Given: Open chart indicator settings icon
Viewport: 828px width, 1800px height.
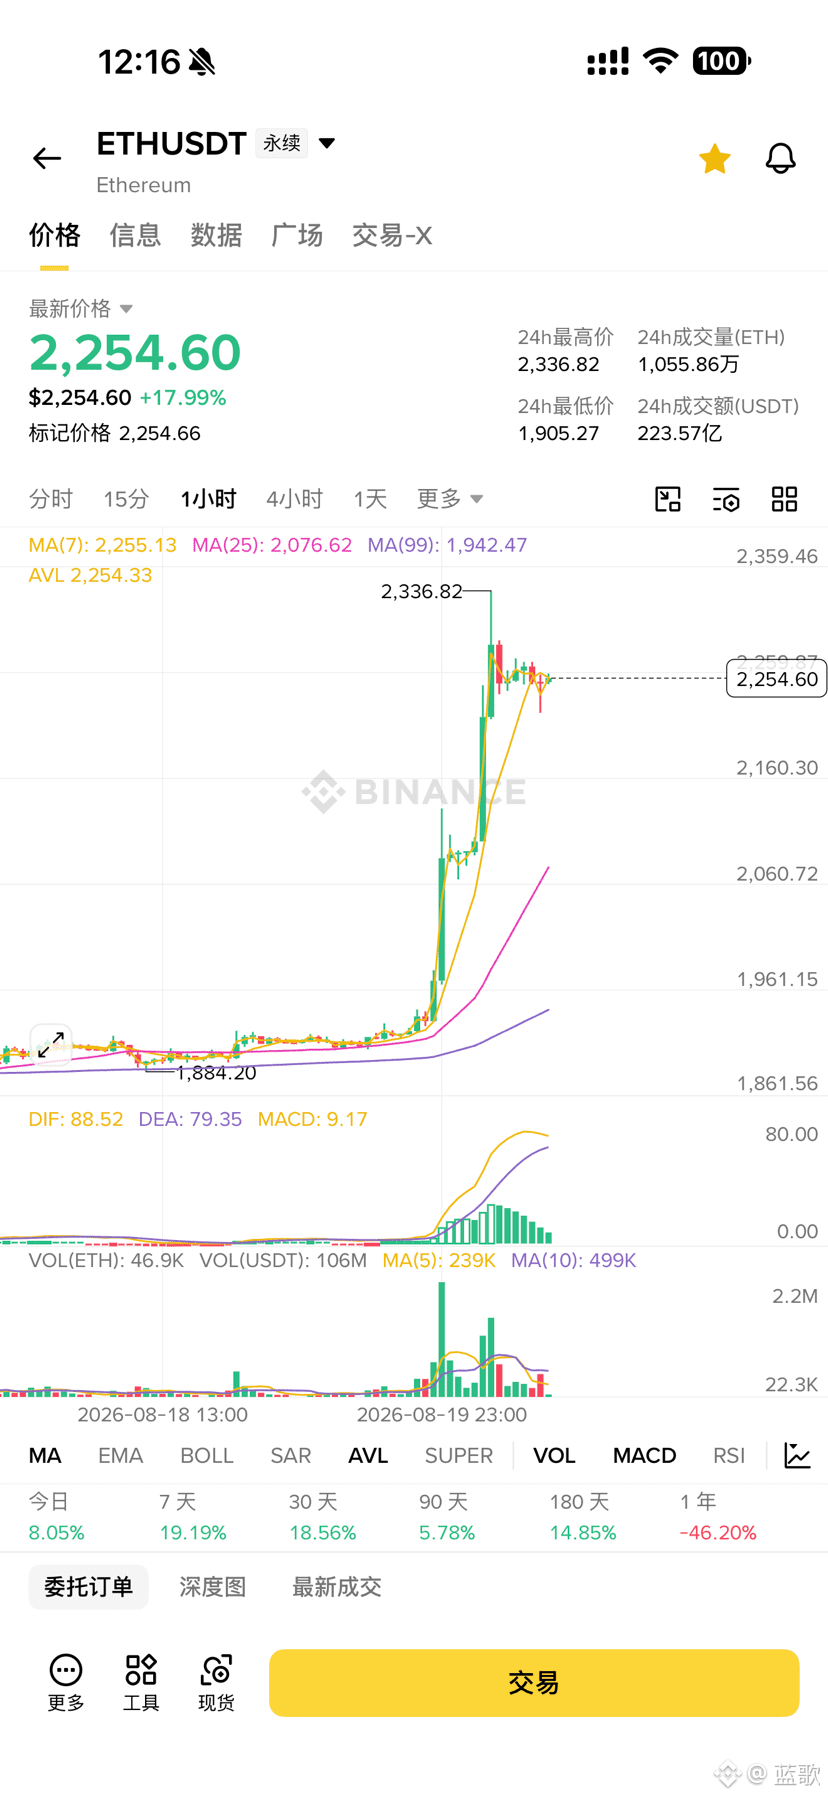Looking at the screenshot, I should [726, 499].
